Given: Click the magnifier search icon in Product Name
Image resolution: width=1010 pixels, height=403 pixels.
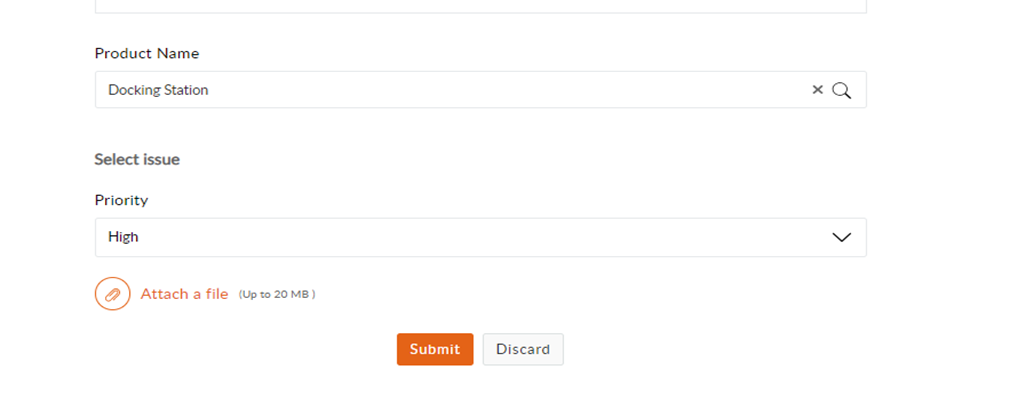Looking at the screenshot, I should (842, 90).
